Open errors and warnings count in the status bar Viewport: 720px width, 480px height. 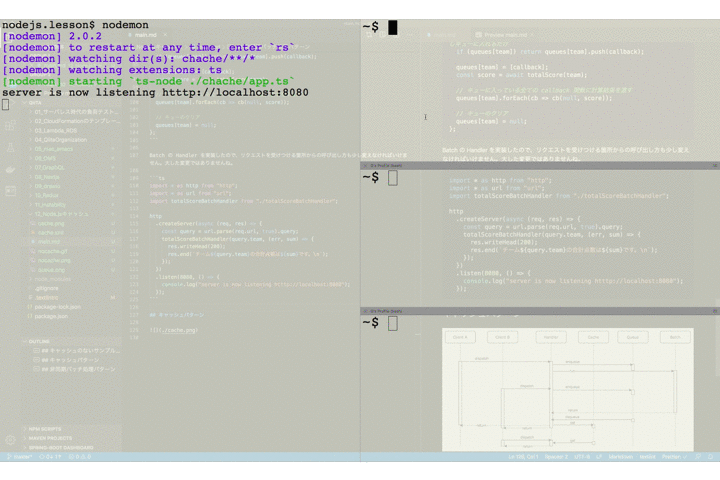[x=80, y=457]
